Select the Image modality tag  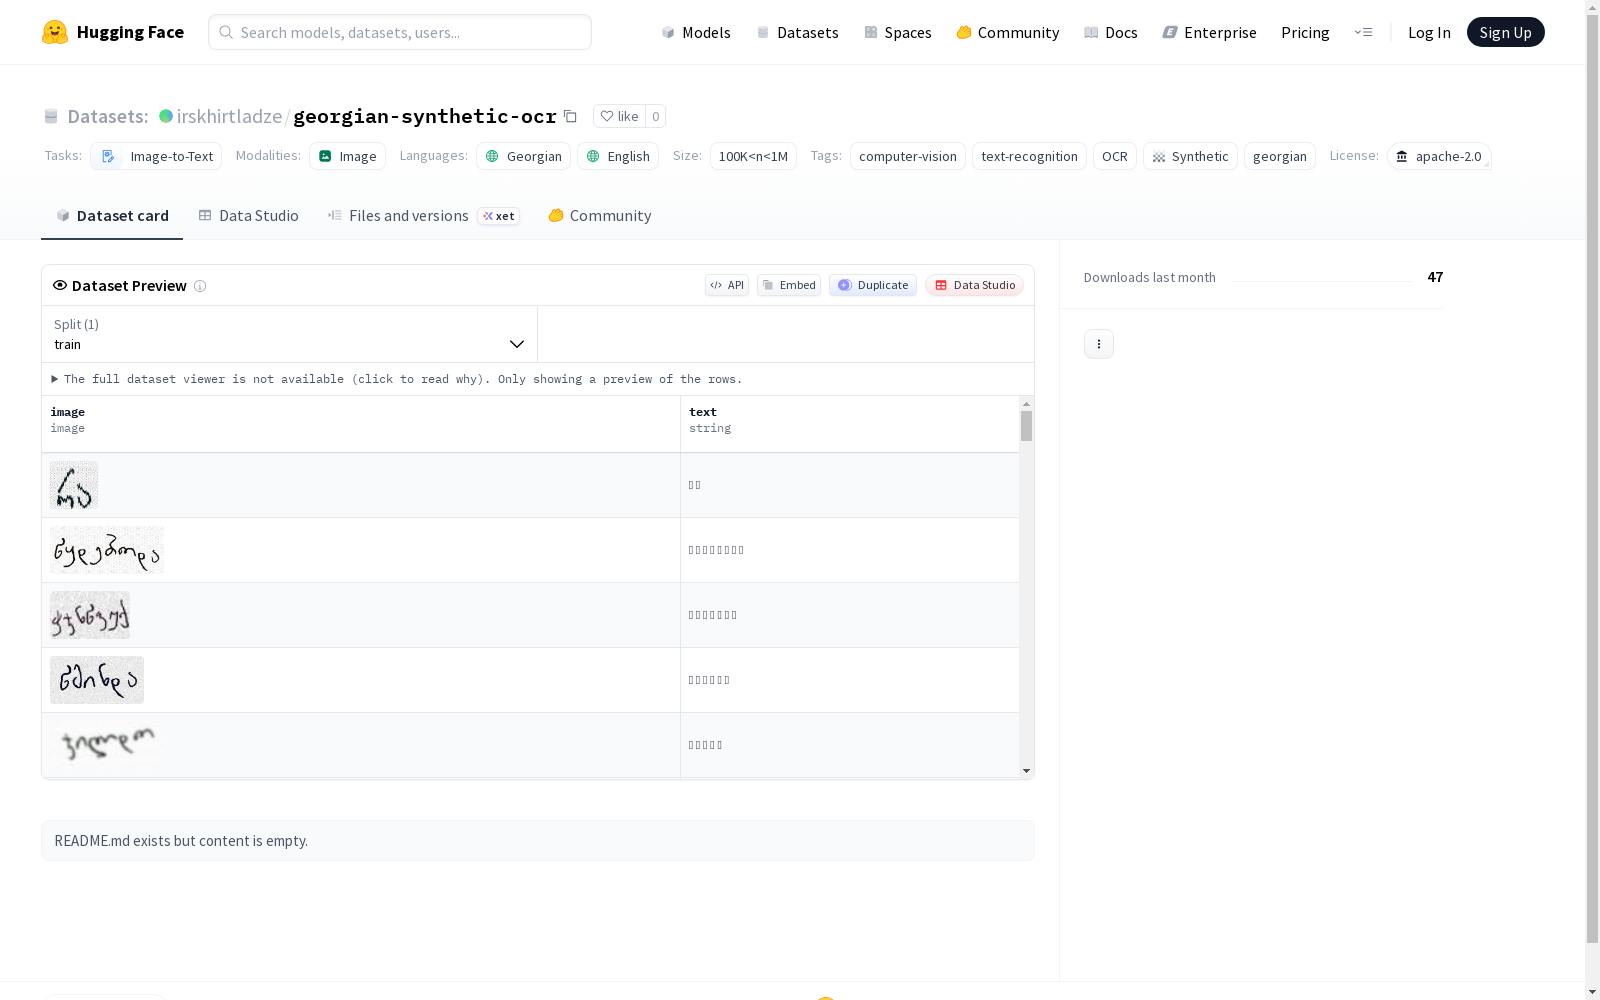click(x=347, y=156)
